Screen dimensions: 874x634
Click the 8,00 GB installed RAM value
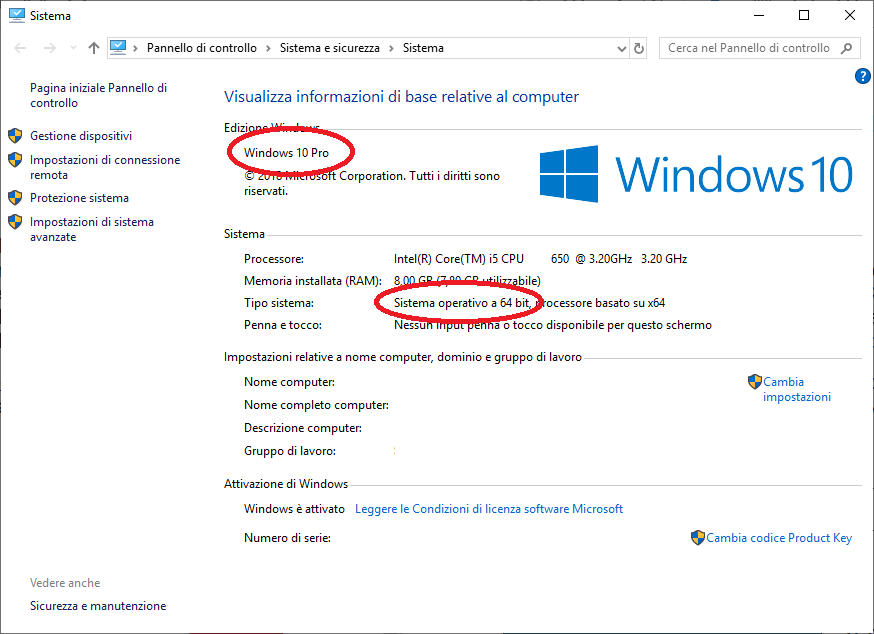point(467,280)
